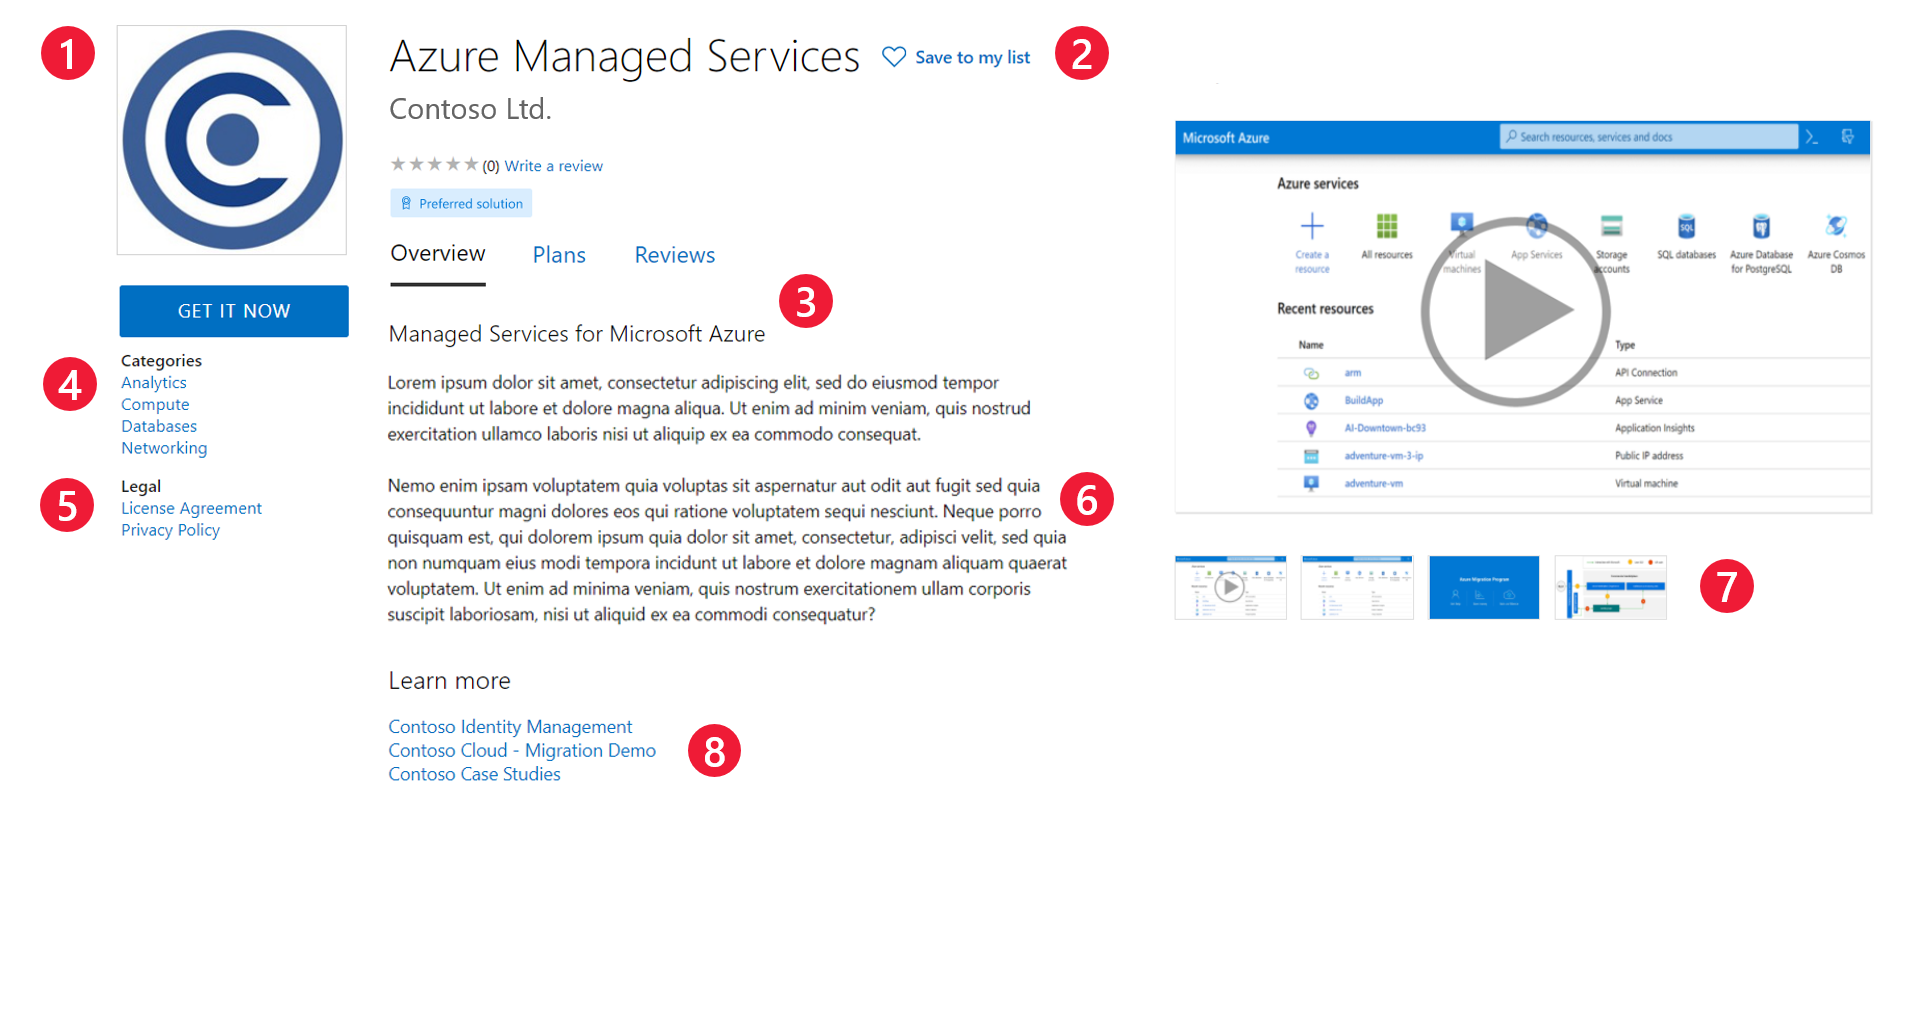The height and width of the screenshot is (1023, 1928).
Task: Click the adventure-vm-3-ip resource icon
Action: click(x=1311, y=456)
